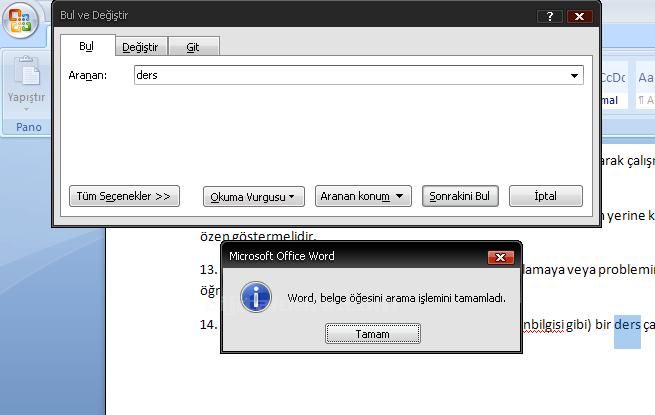
Task: Click the document text "özen göstermelidir."
Action: point(258,236)
